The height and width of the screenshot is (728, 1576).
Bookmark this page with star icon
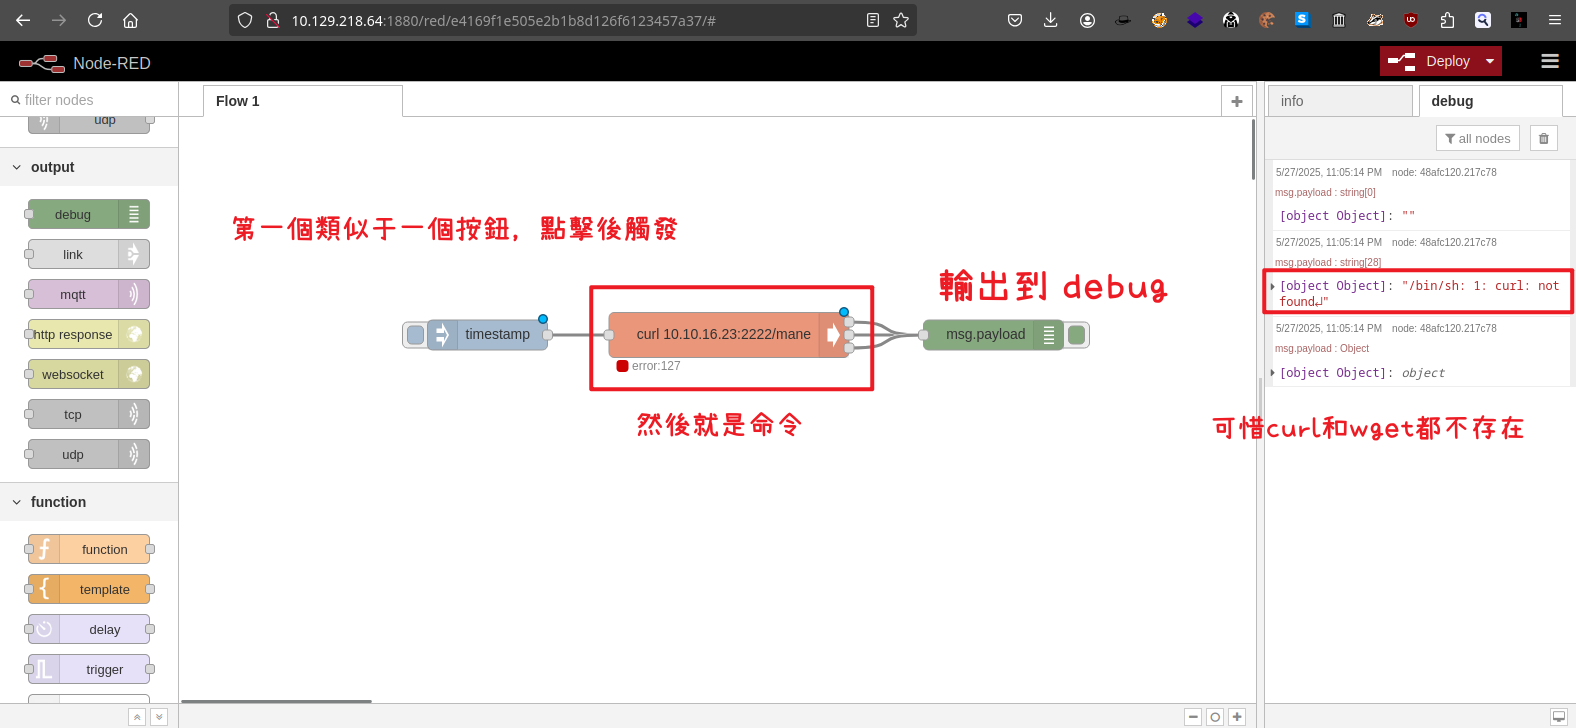[x=901, y=20]
